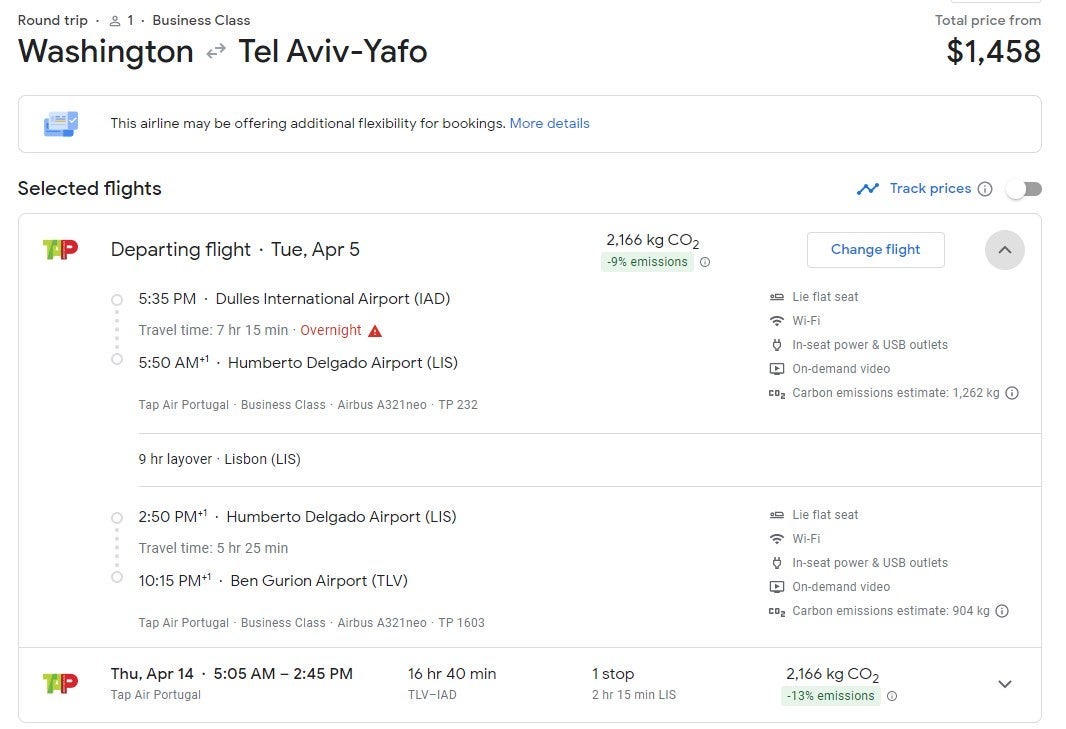Click the Washington to Tel Aviv-Yafo heading

(x=222, y=51)
